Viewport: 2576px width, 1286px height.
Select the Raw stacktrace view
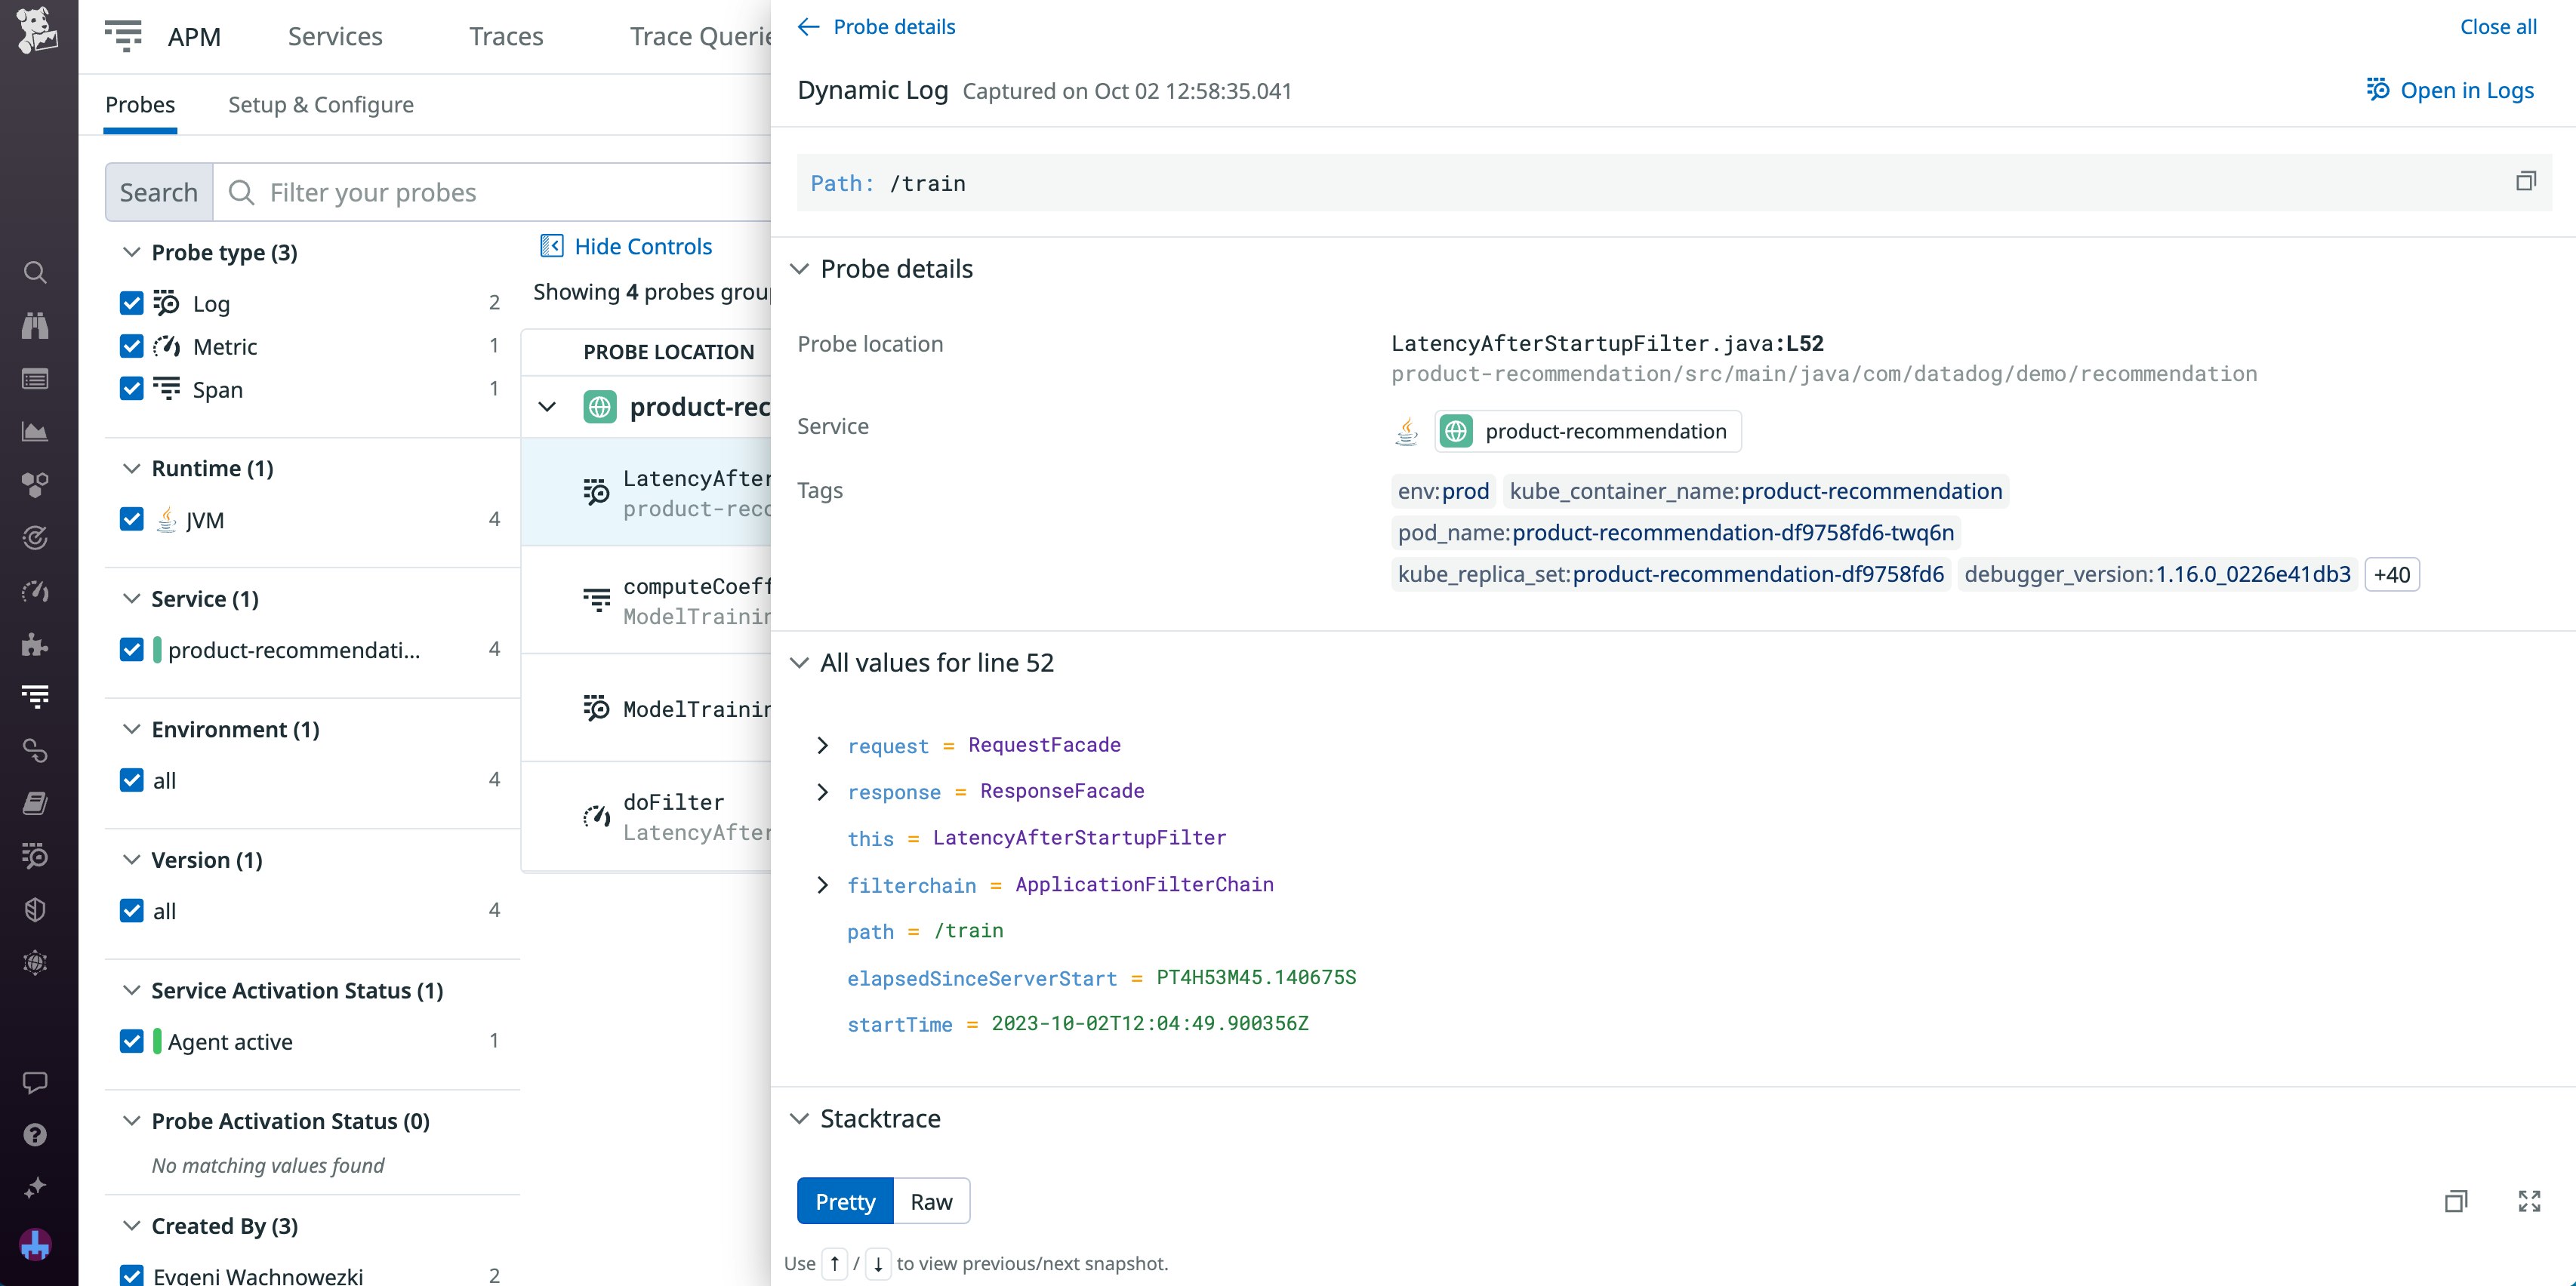point(930,1201)
